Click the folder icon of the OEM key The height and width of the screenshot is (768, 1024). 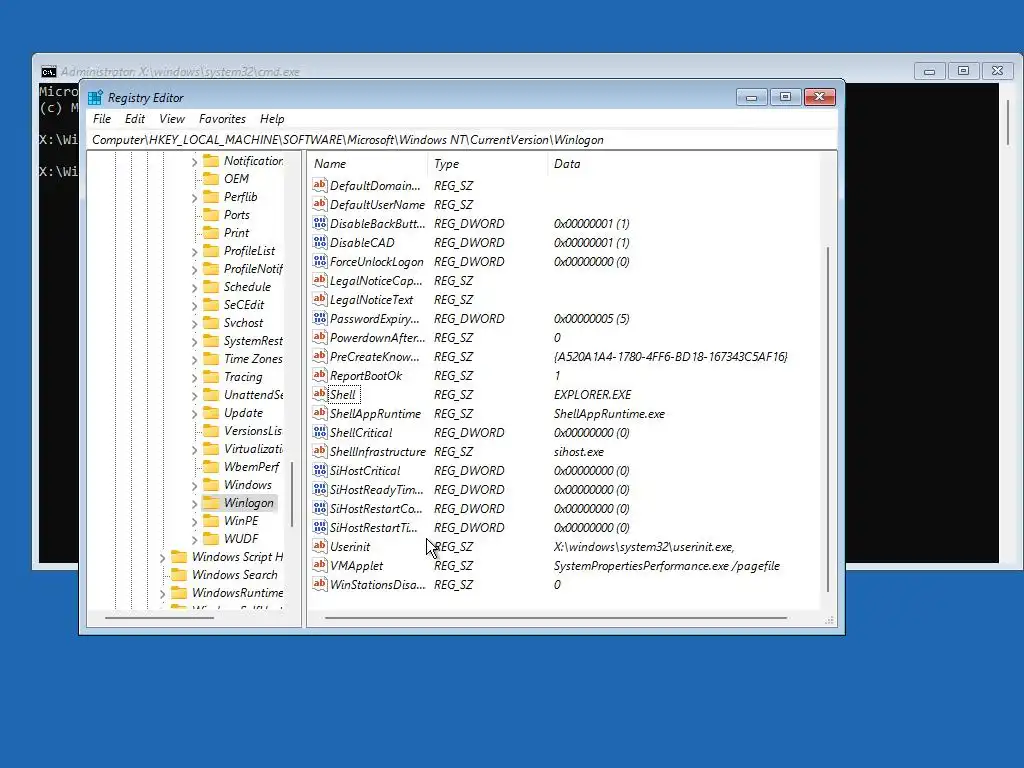pyautogui.click(x=211, y=178)
